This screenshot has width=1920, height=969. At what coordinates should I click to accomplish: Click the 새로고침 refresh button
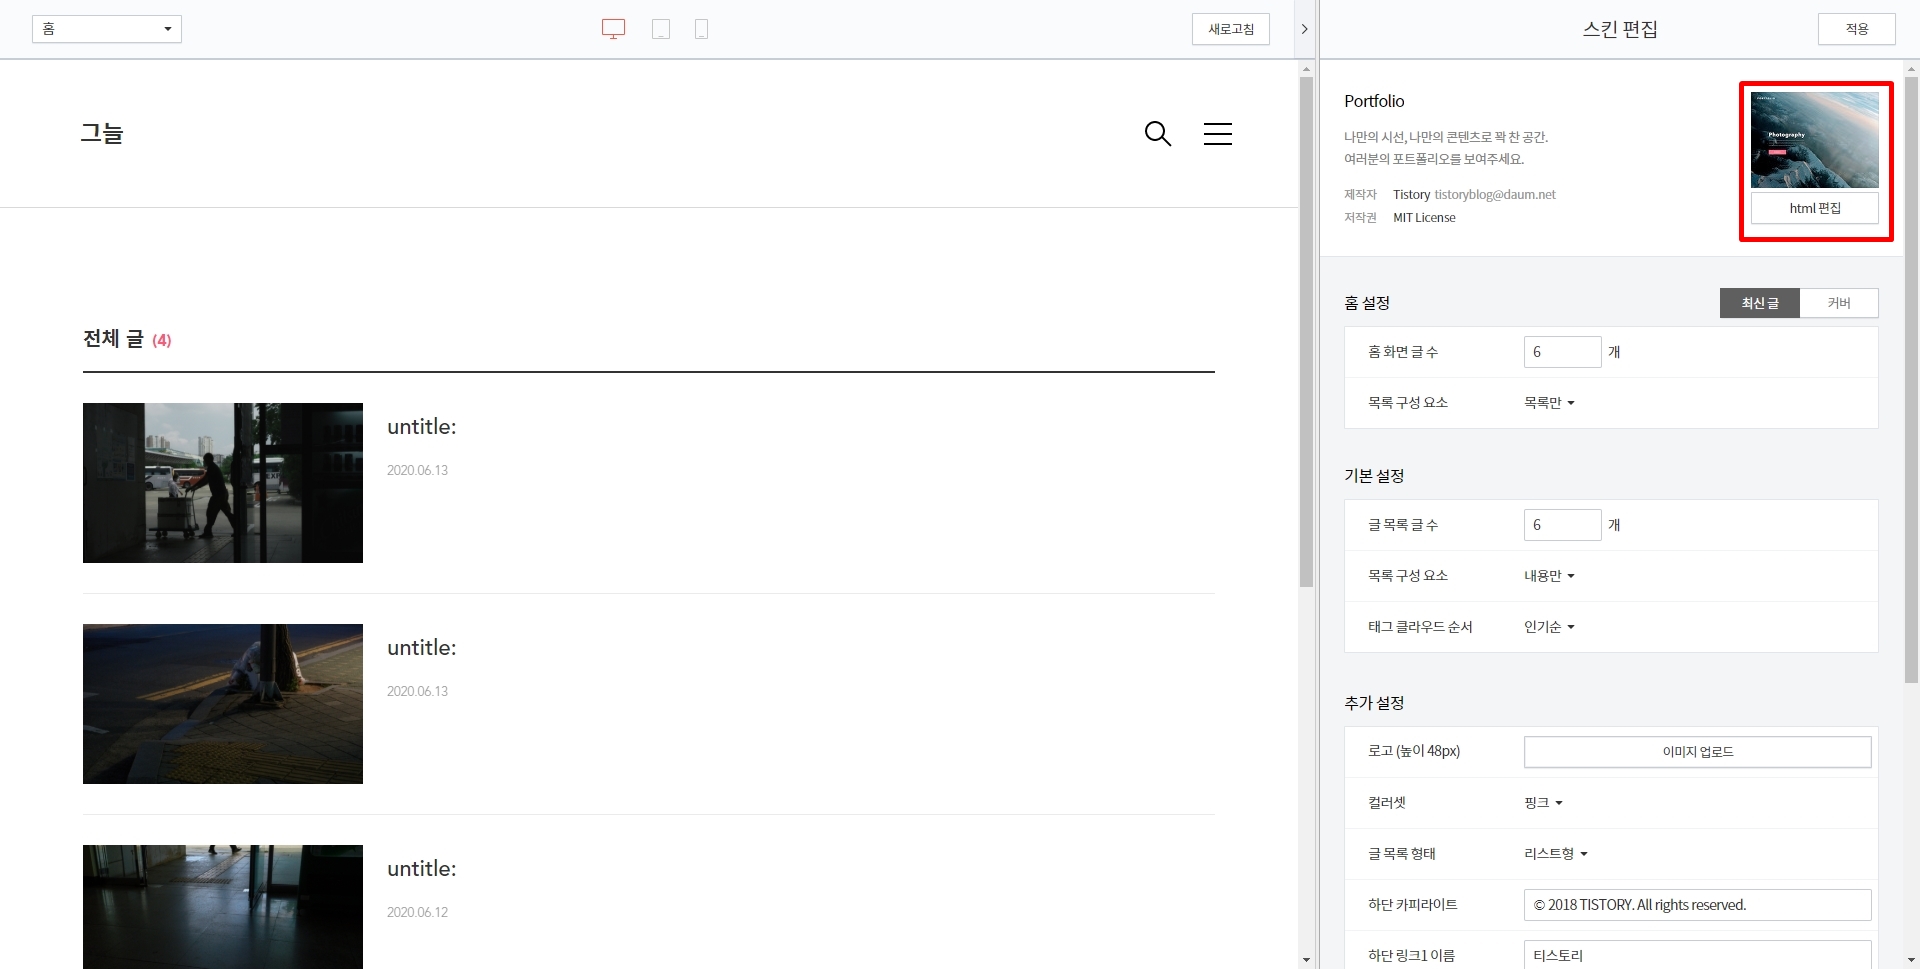click(1231, 29)
